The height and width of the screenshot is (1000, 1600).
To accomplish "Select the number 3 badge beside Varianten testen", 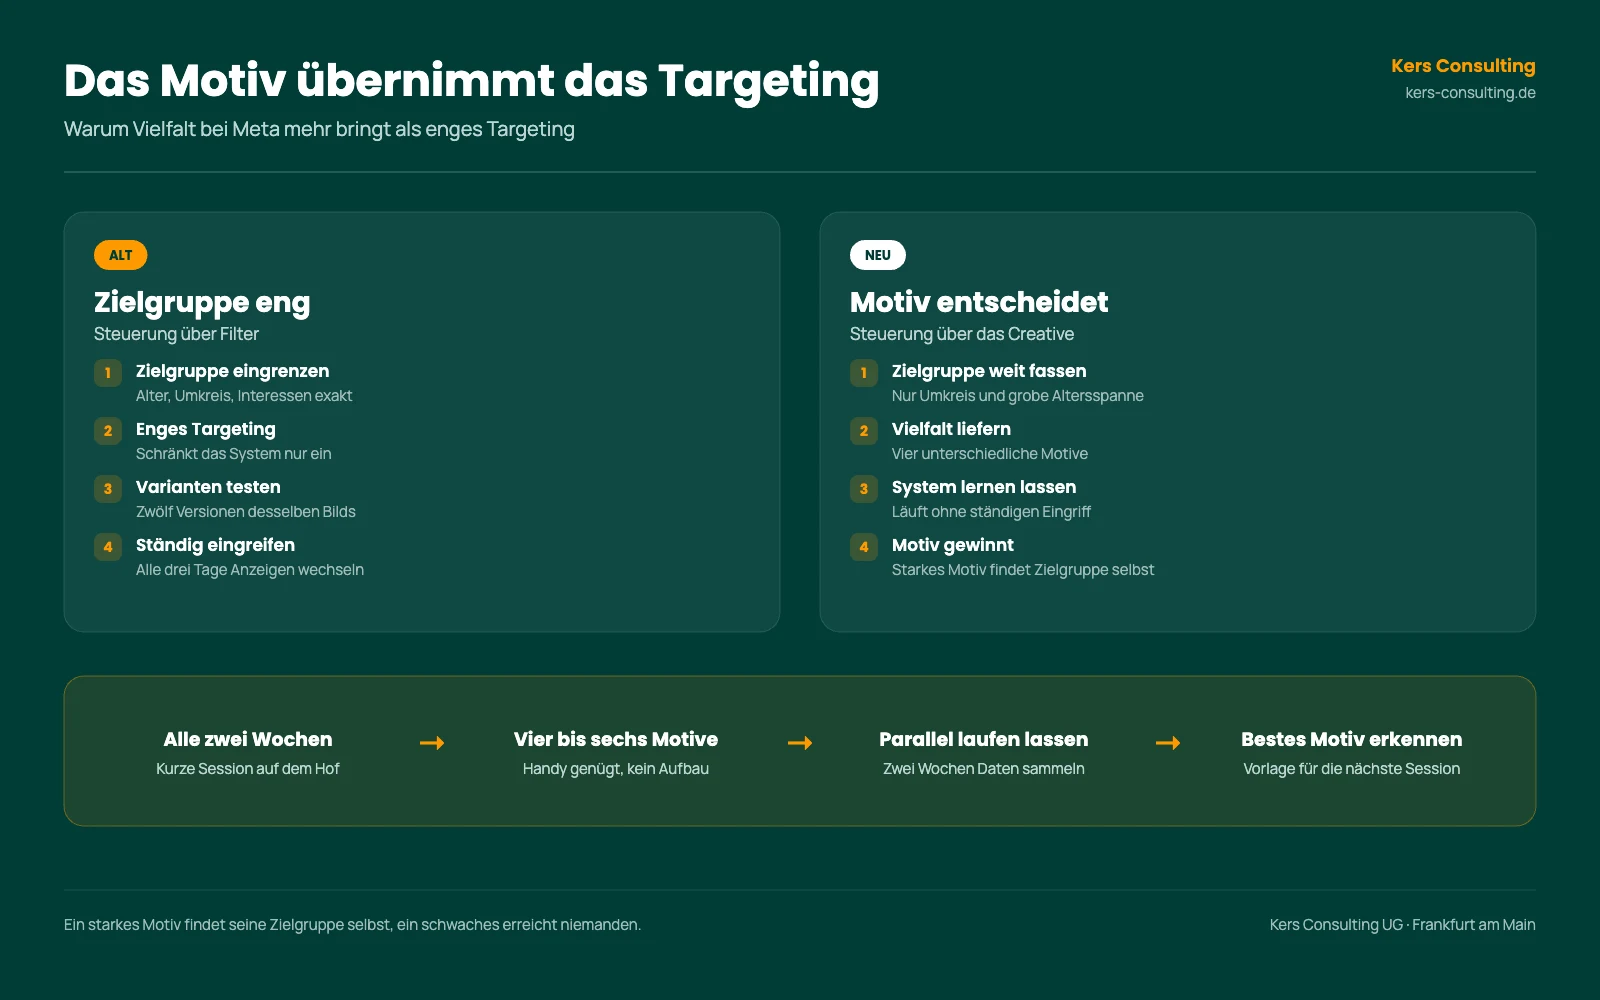I will (108, 489).
